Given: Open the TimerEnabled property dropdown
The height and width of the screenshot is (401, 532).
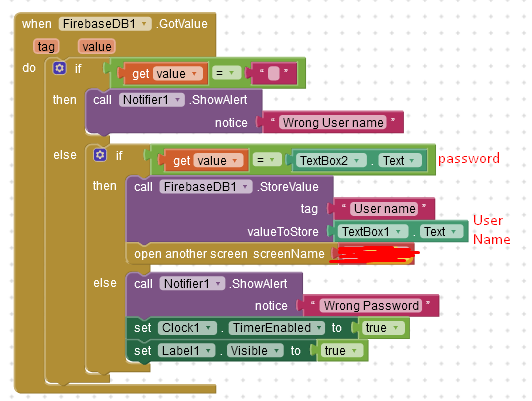Looking at the screenshot, I should pyautogui.click(x=277, y=328).
